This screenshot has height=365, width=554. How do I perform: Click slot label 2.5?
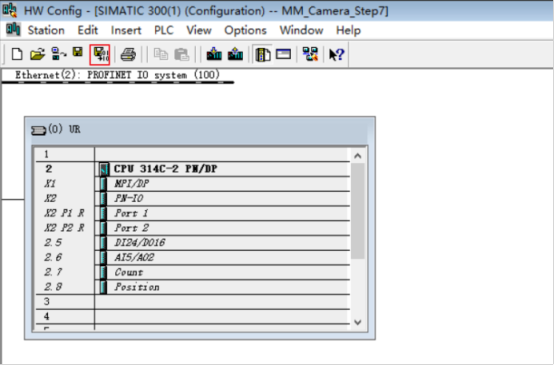[53, 243]
